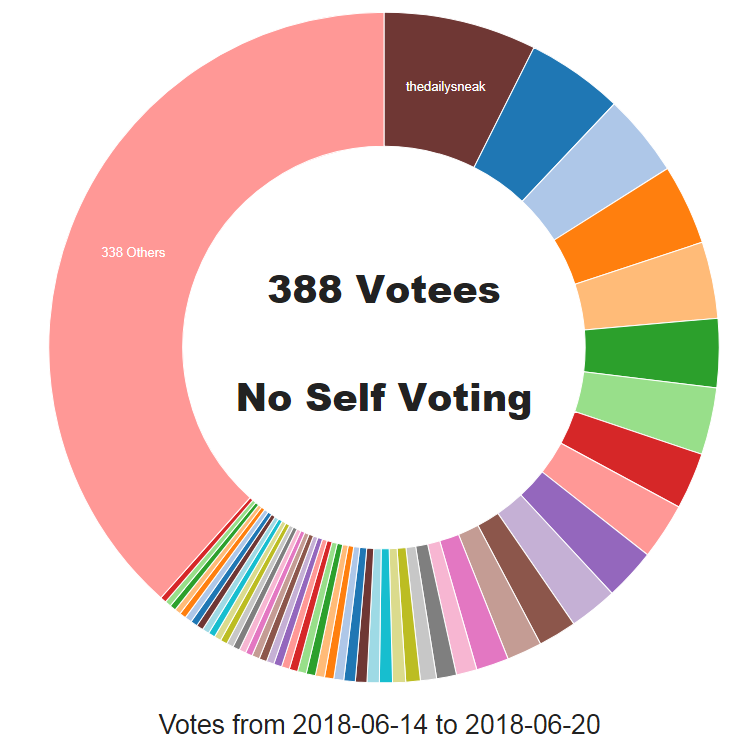Click the 388 Votees center heading
The image size is (737, 754).
pos(384,289)
